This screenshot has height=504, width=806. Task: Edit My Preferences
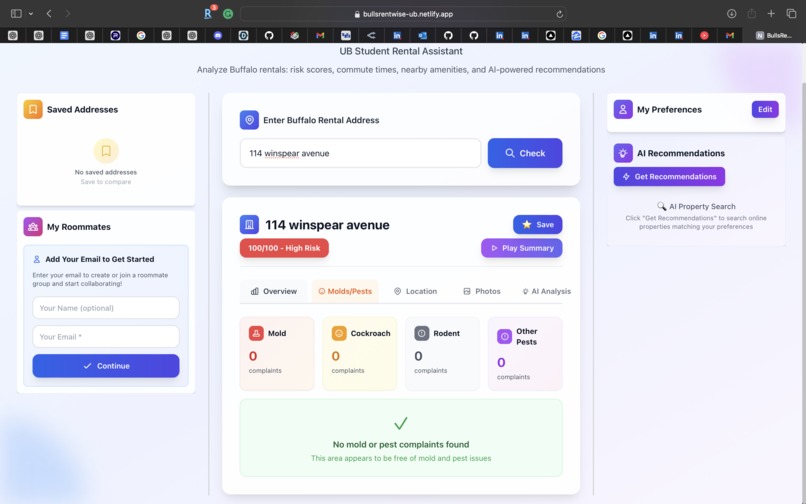coord(765,109)
